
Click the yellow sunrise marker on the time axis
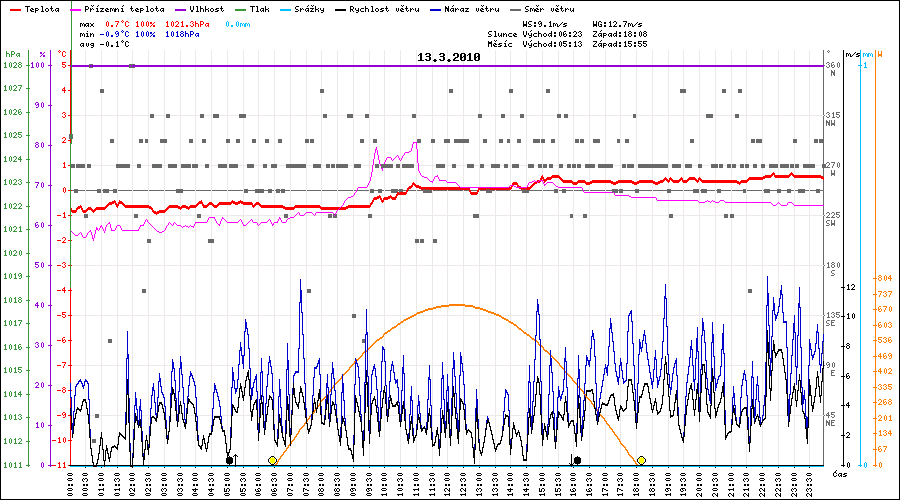tap(272, 460)
